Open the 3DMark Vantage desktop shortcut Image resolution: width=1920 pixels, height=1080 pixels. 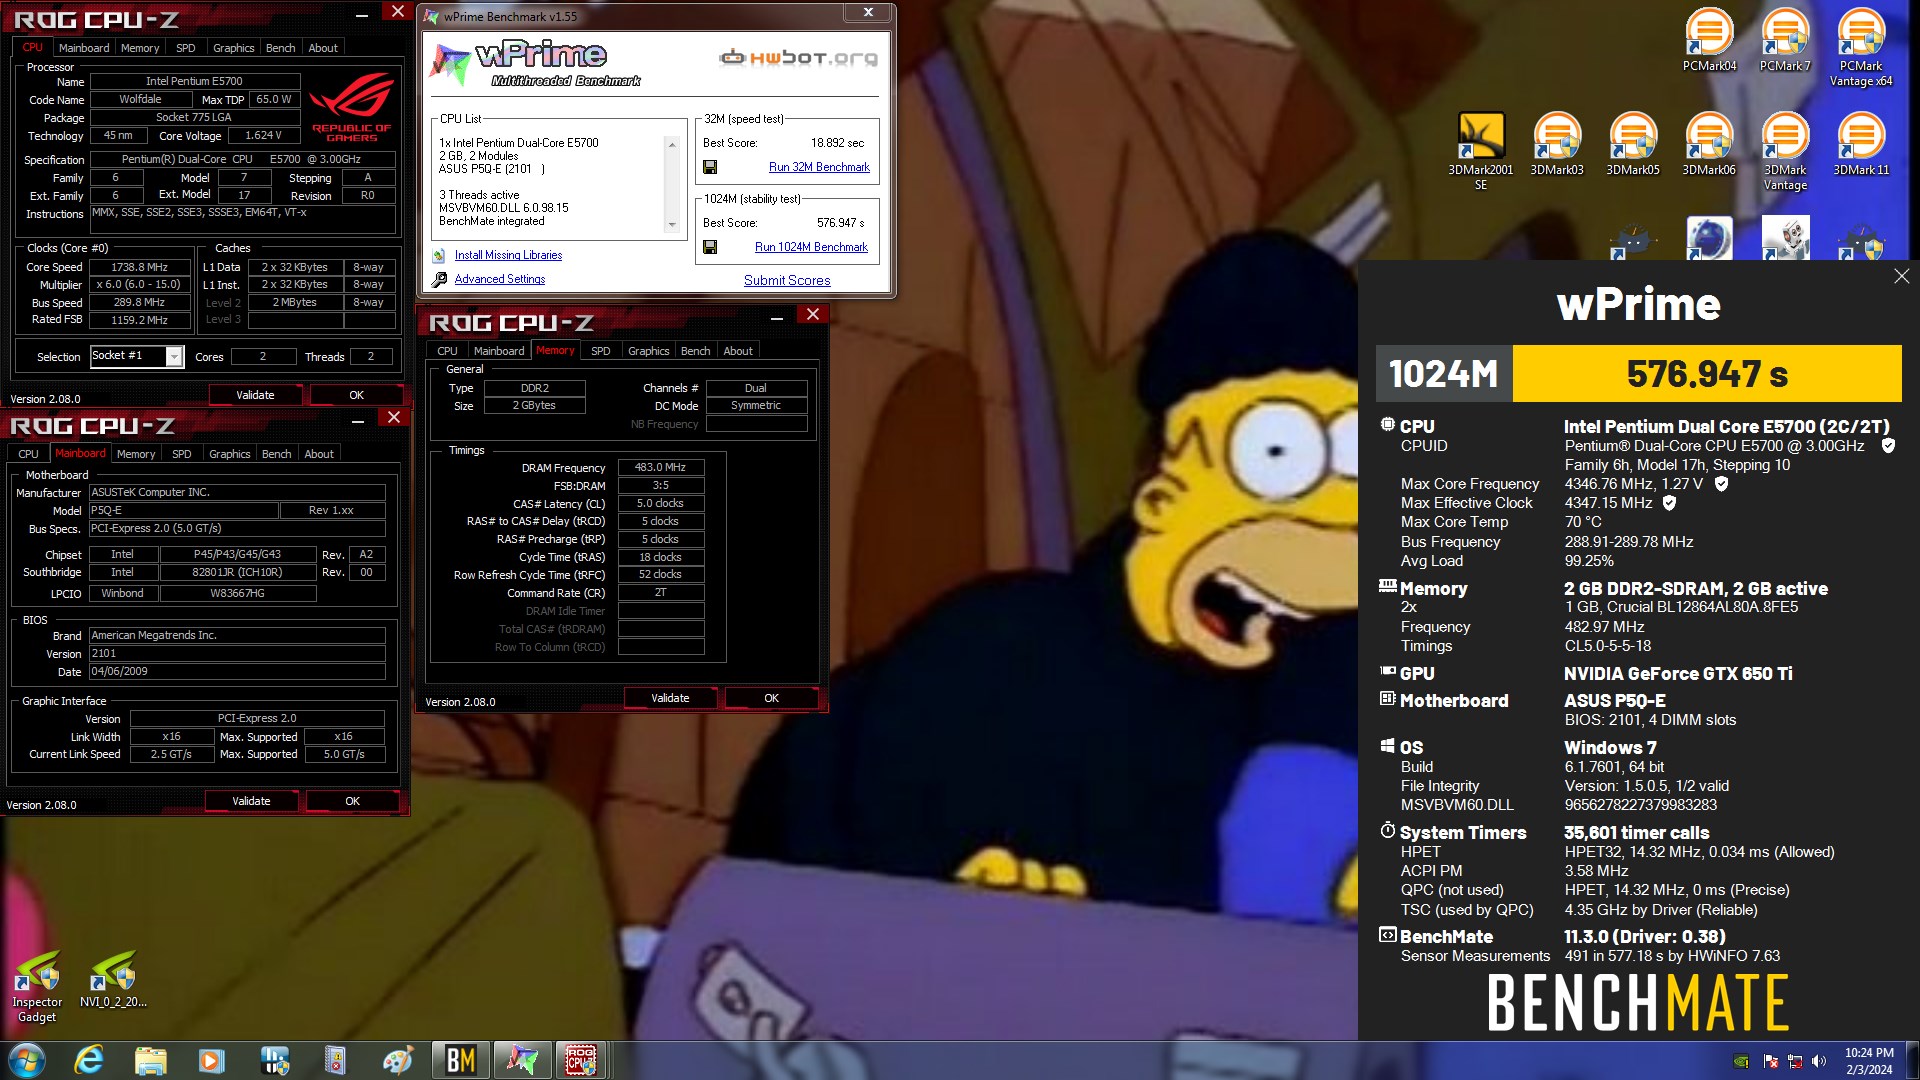tap(1785, 151)
